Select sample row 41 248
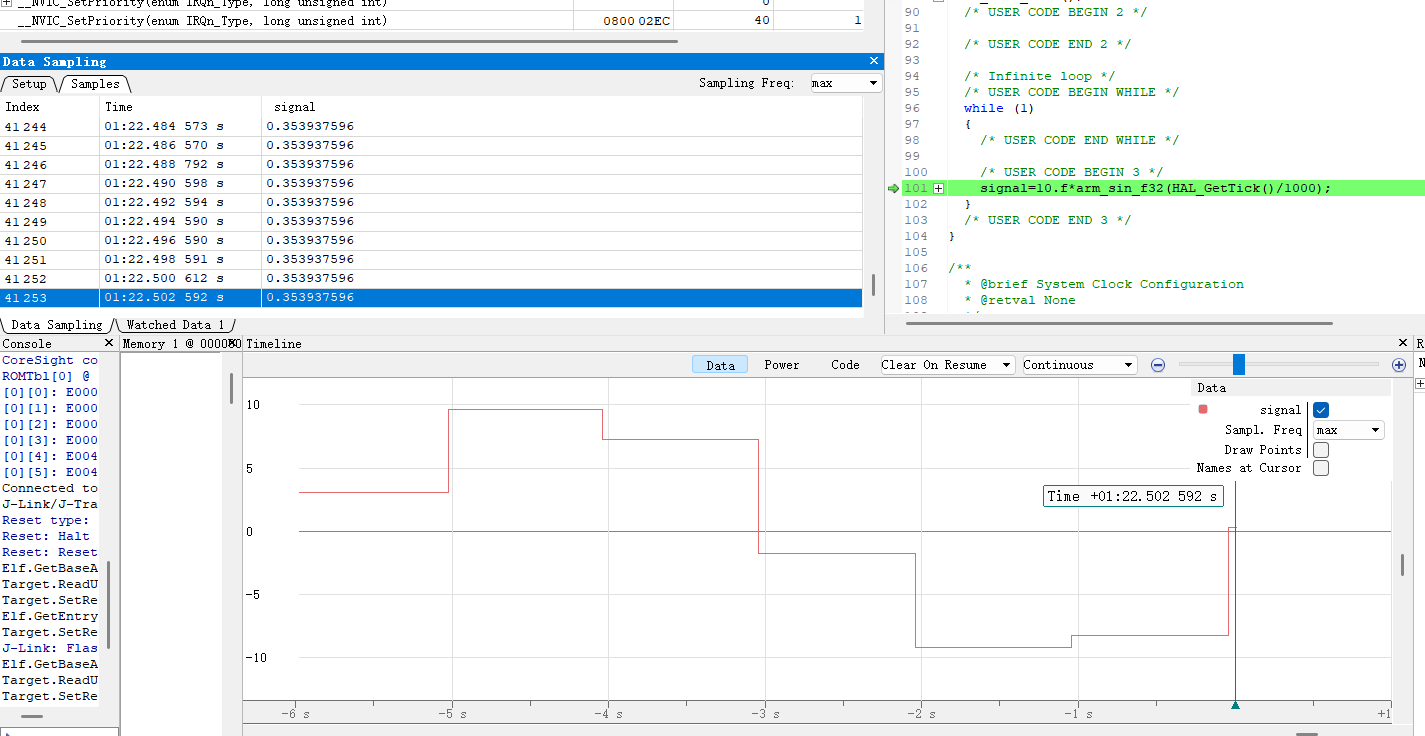The width and height of the screenshot is (1425, 736). point(431,202)
